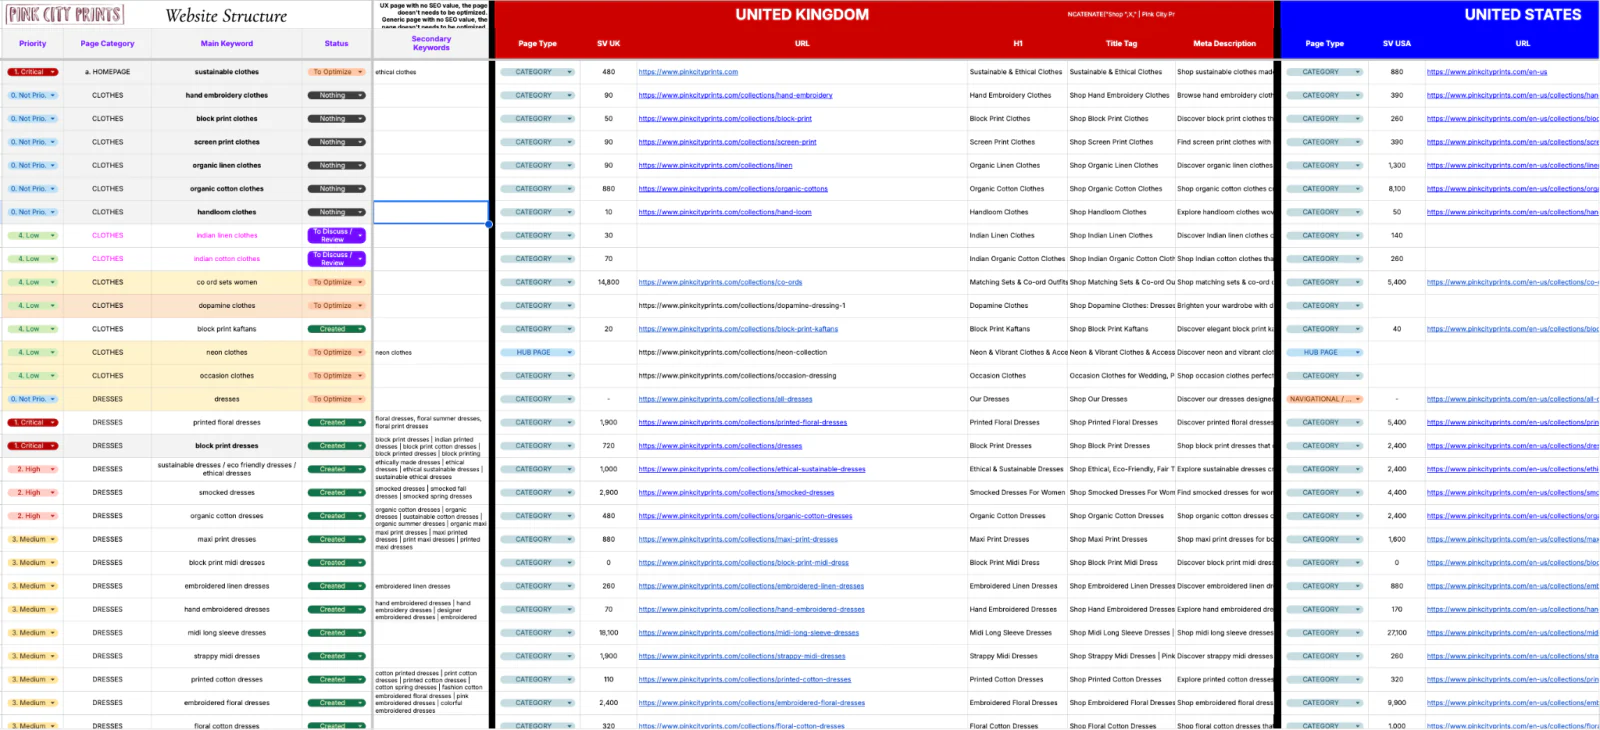
Task: Select the H1 cell 'Matching Sets & Co-ord Outfits'
Action: click(x=1017, y=282)
